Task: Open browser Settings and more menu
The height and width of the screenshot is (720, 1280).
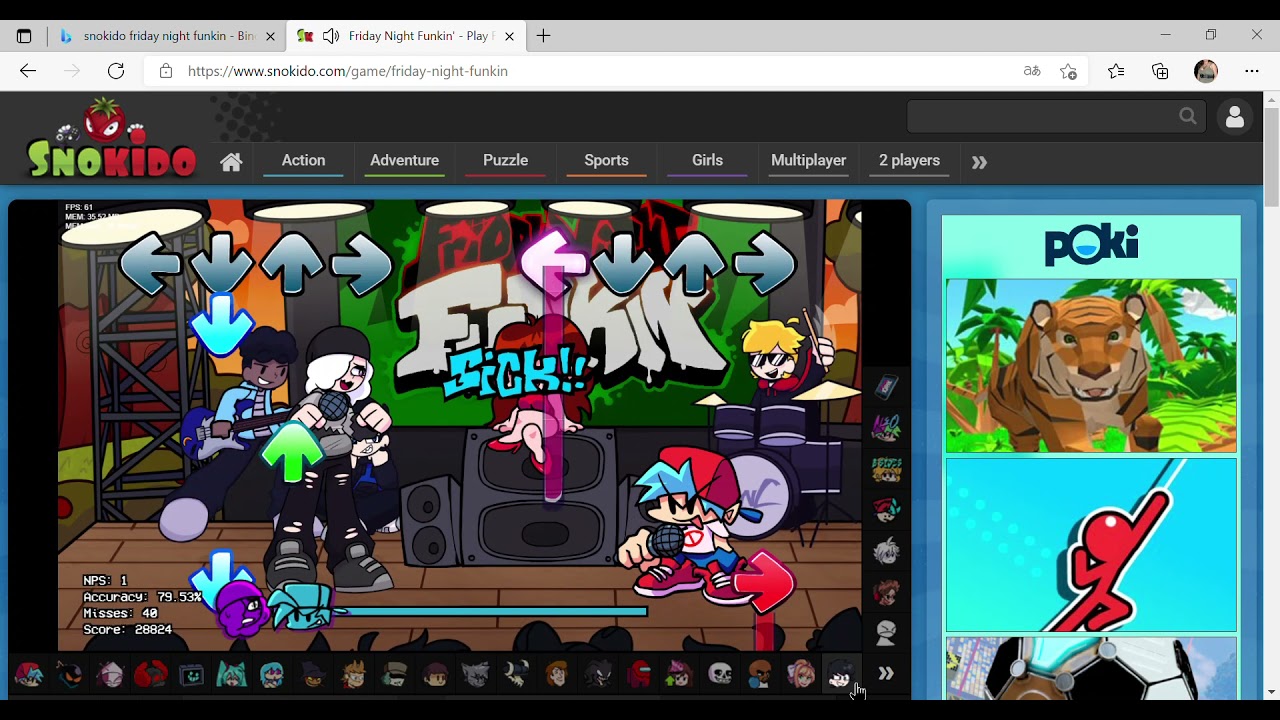Action: click(1252, 71)
